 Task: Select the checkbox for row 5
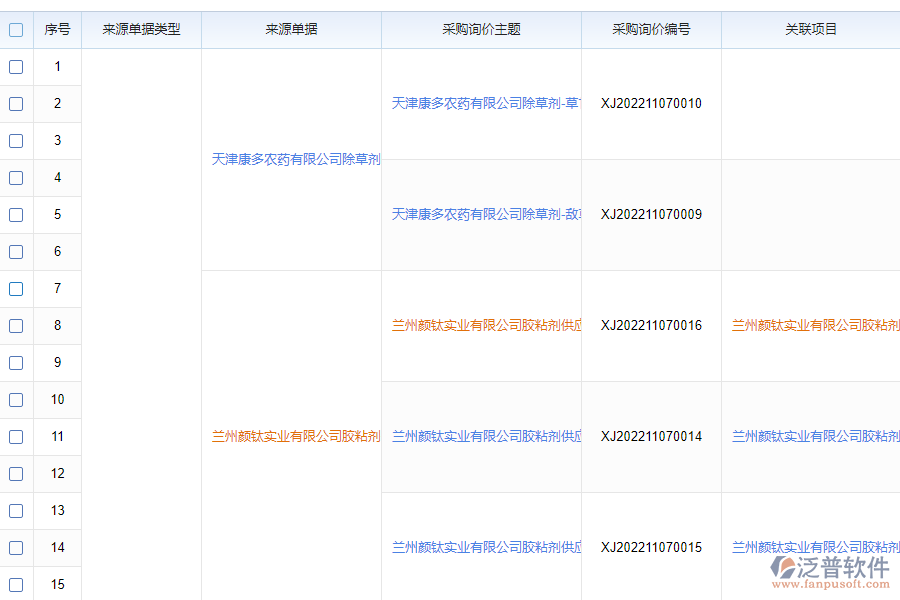pyautogui.click(x=16, y=215)
